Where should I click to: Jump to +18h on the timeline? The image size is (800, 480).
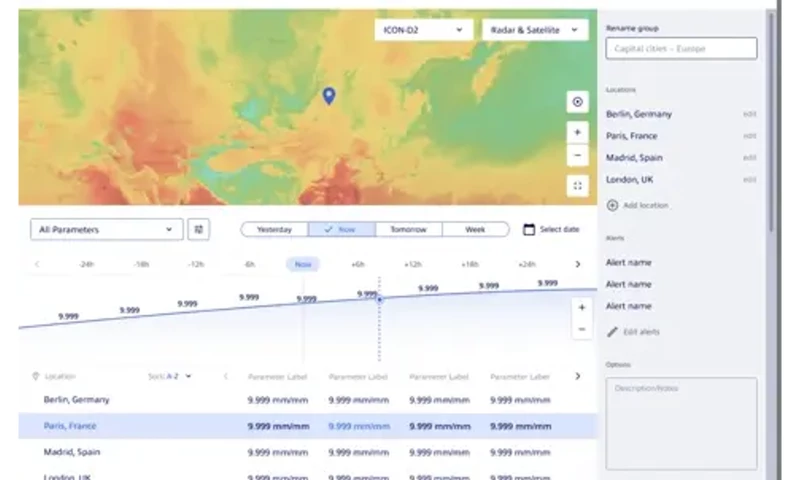tap(470, 264)
